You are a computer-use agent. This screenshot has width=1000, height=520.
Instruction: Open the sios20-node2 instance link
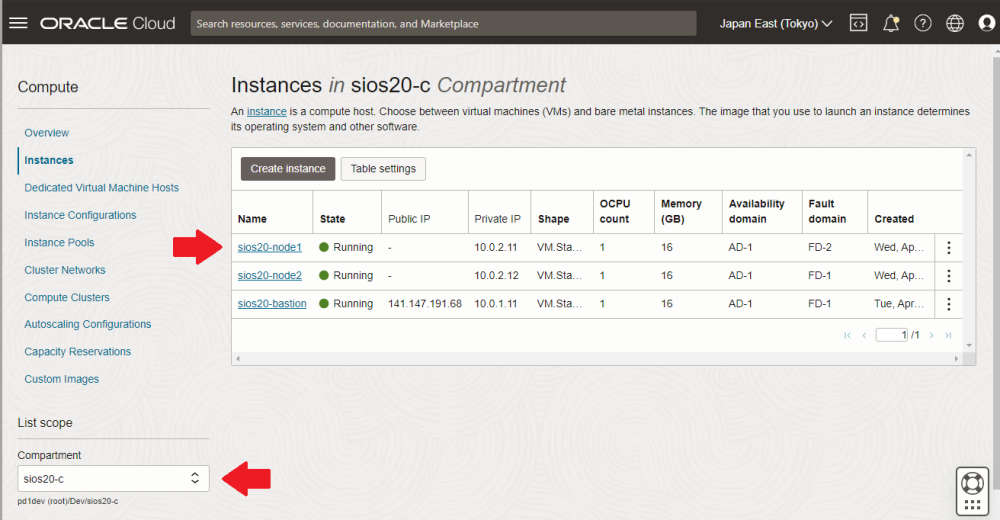click(x=270, y=275)
